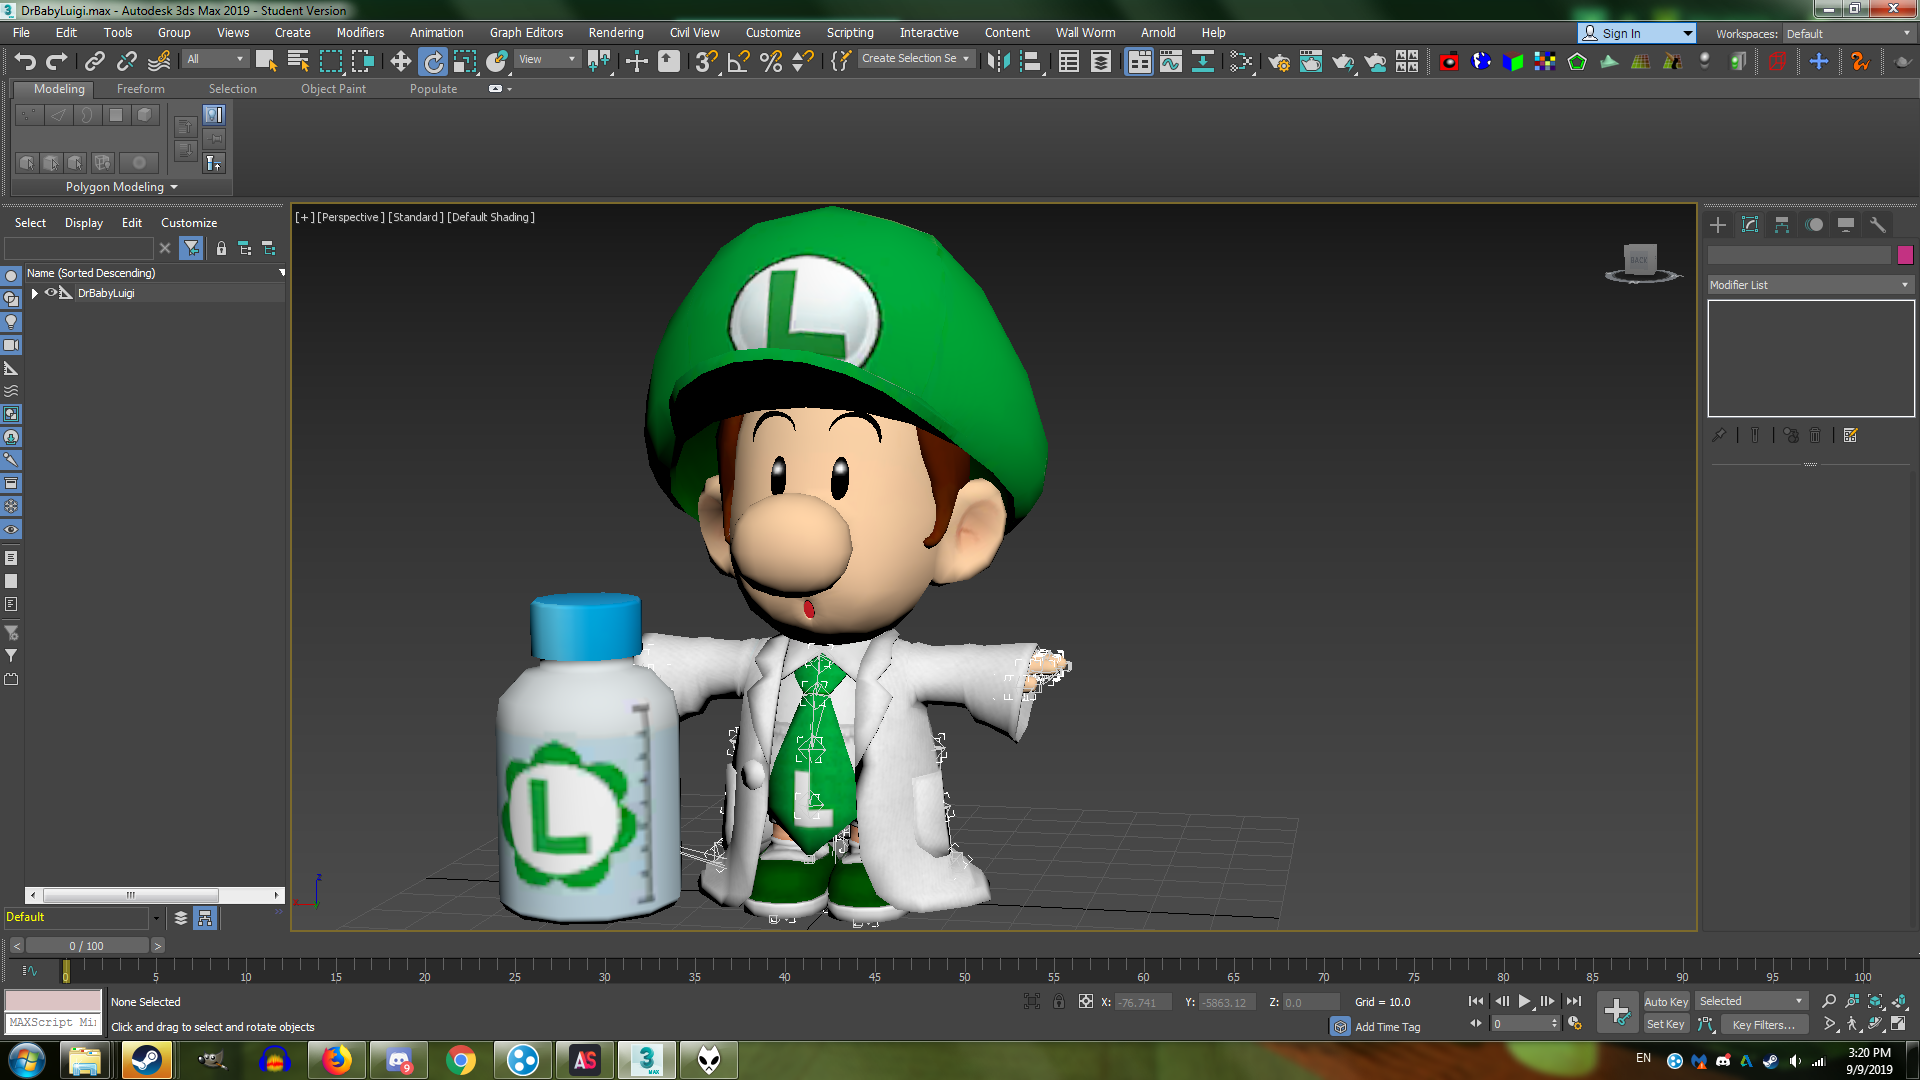This screenshot has height=1080, width=1920.
Task: Click the Redo arrow icon
Action: coord(57,61)
